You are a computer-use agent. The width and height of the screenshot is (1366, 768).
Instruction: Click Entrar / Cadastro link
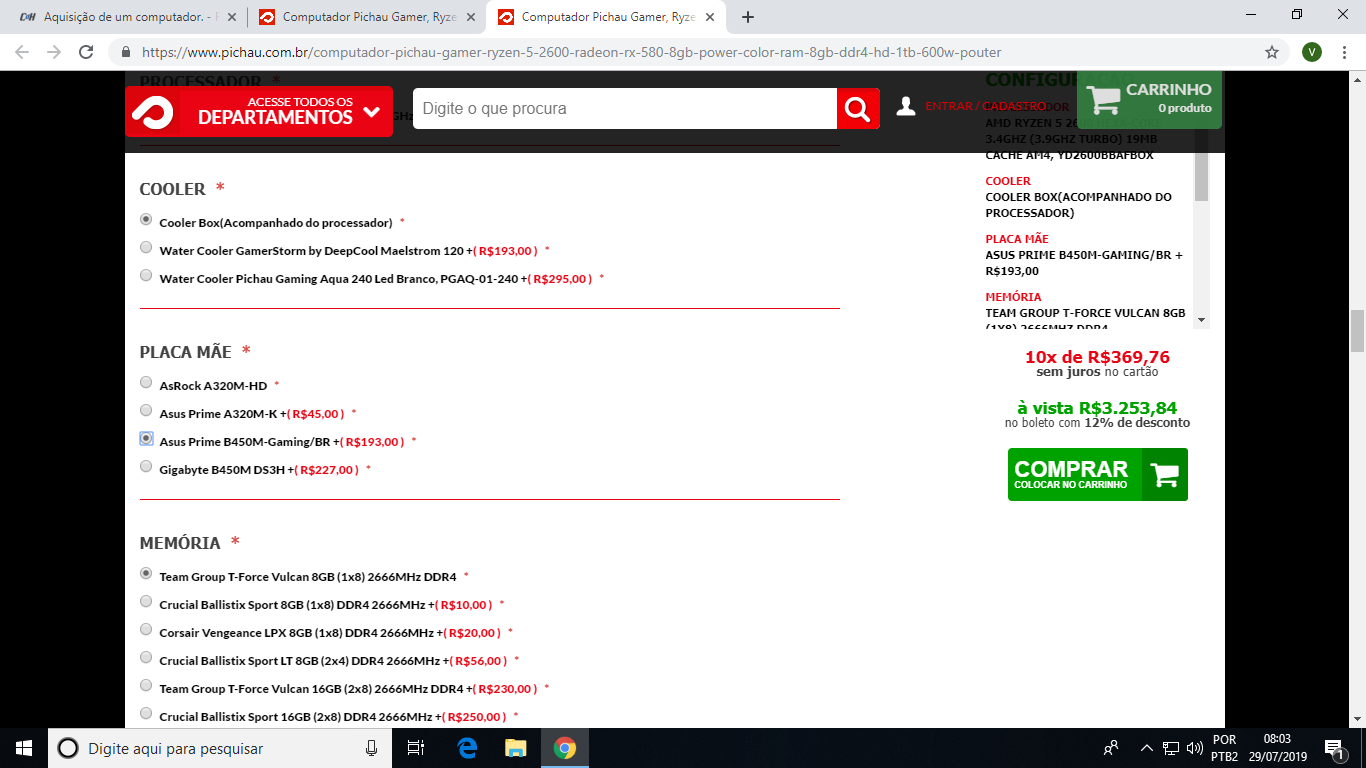(985, 106)
